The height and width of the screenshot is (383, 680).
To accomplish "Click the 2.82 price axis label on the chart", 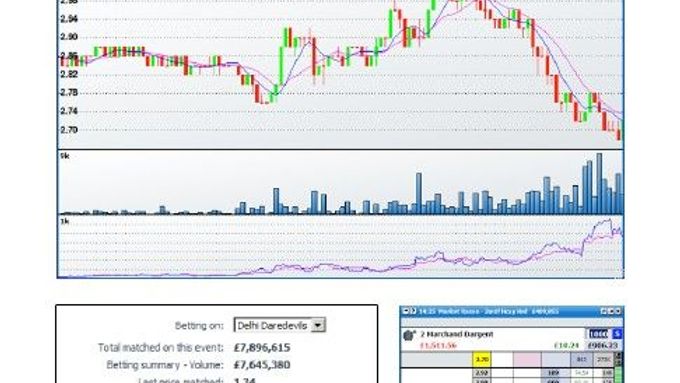I will [x=69, y=74].
